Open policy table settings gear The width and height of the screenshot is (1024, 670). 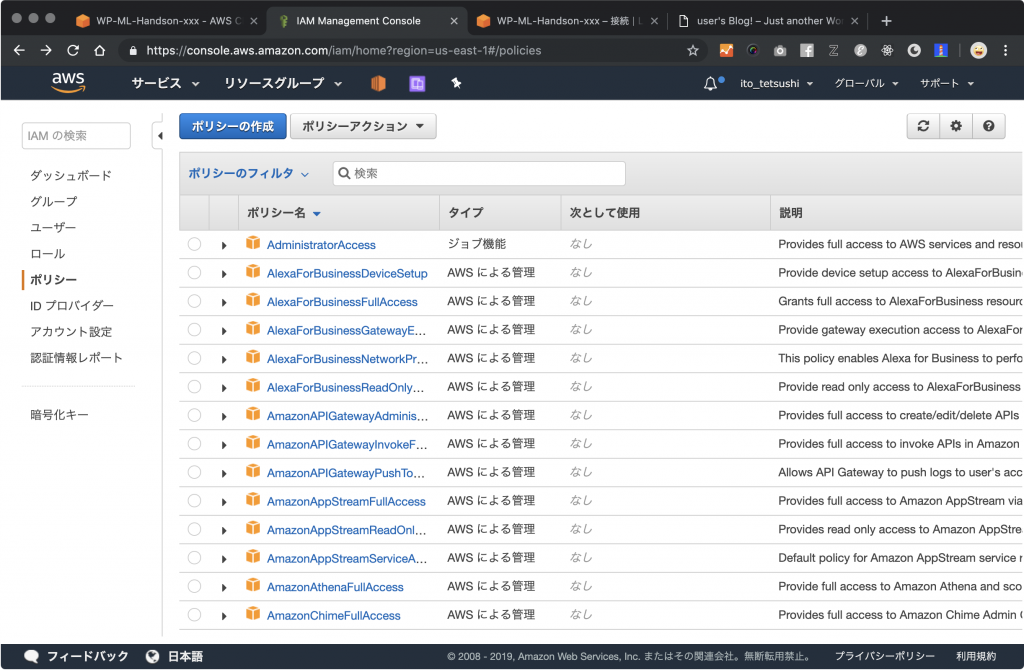(955, 126)
